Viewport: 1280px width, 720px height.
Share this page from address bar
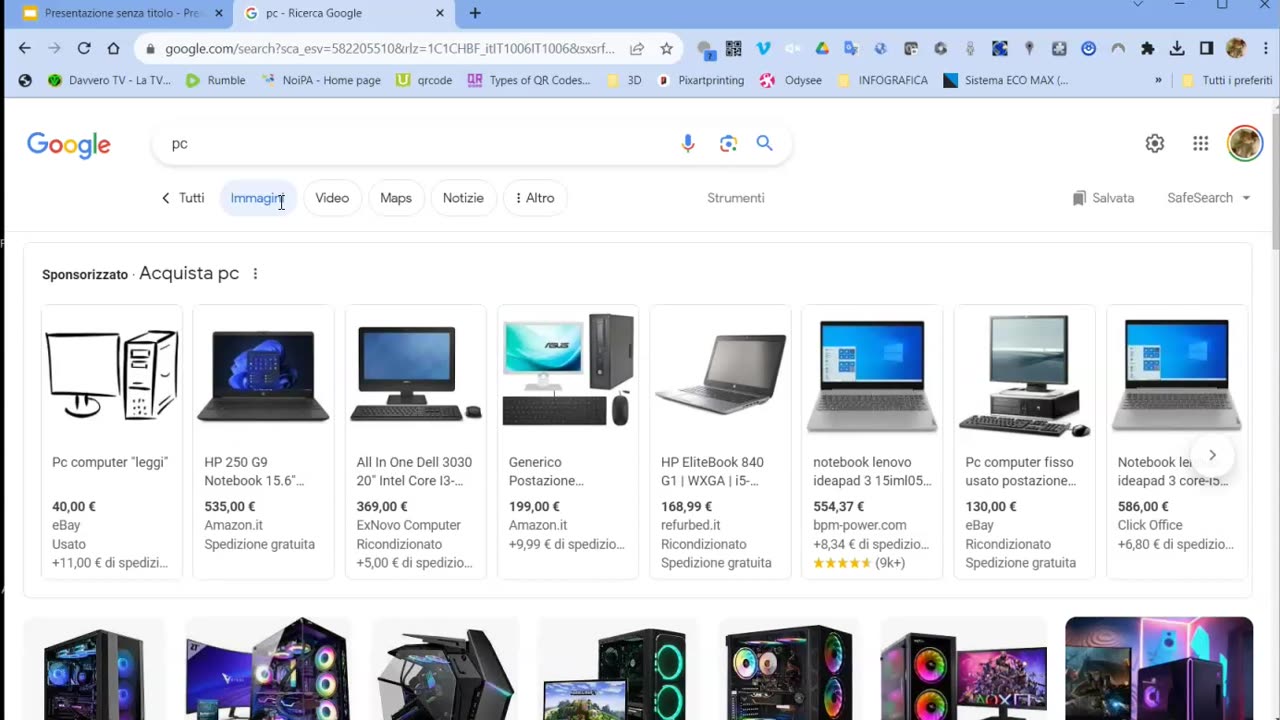point(637,48)
